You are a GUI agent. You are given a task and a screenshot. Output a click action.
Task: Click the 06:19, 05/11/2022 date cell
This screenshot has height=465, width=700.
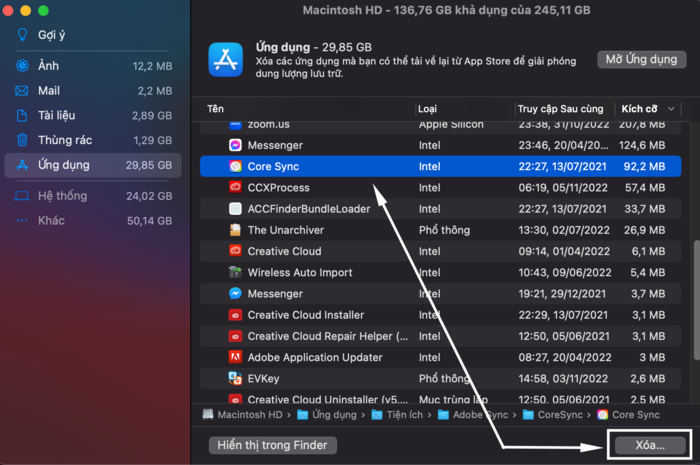pos(563,187)
